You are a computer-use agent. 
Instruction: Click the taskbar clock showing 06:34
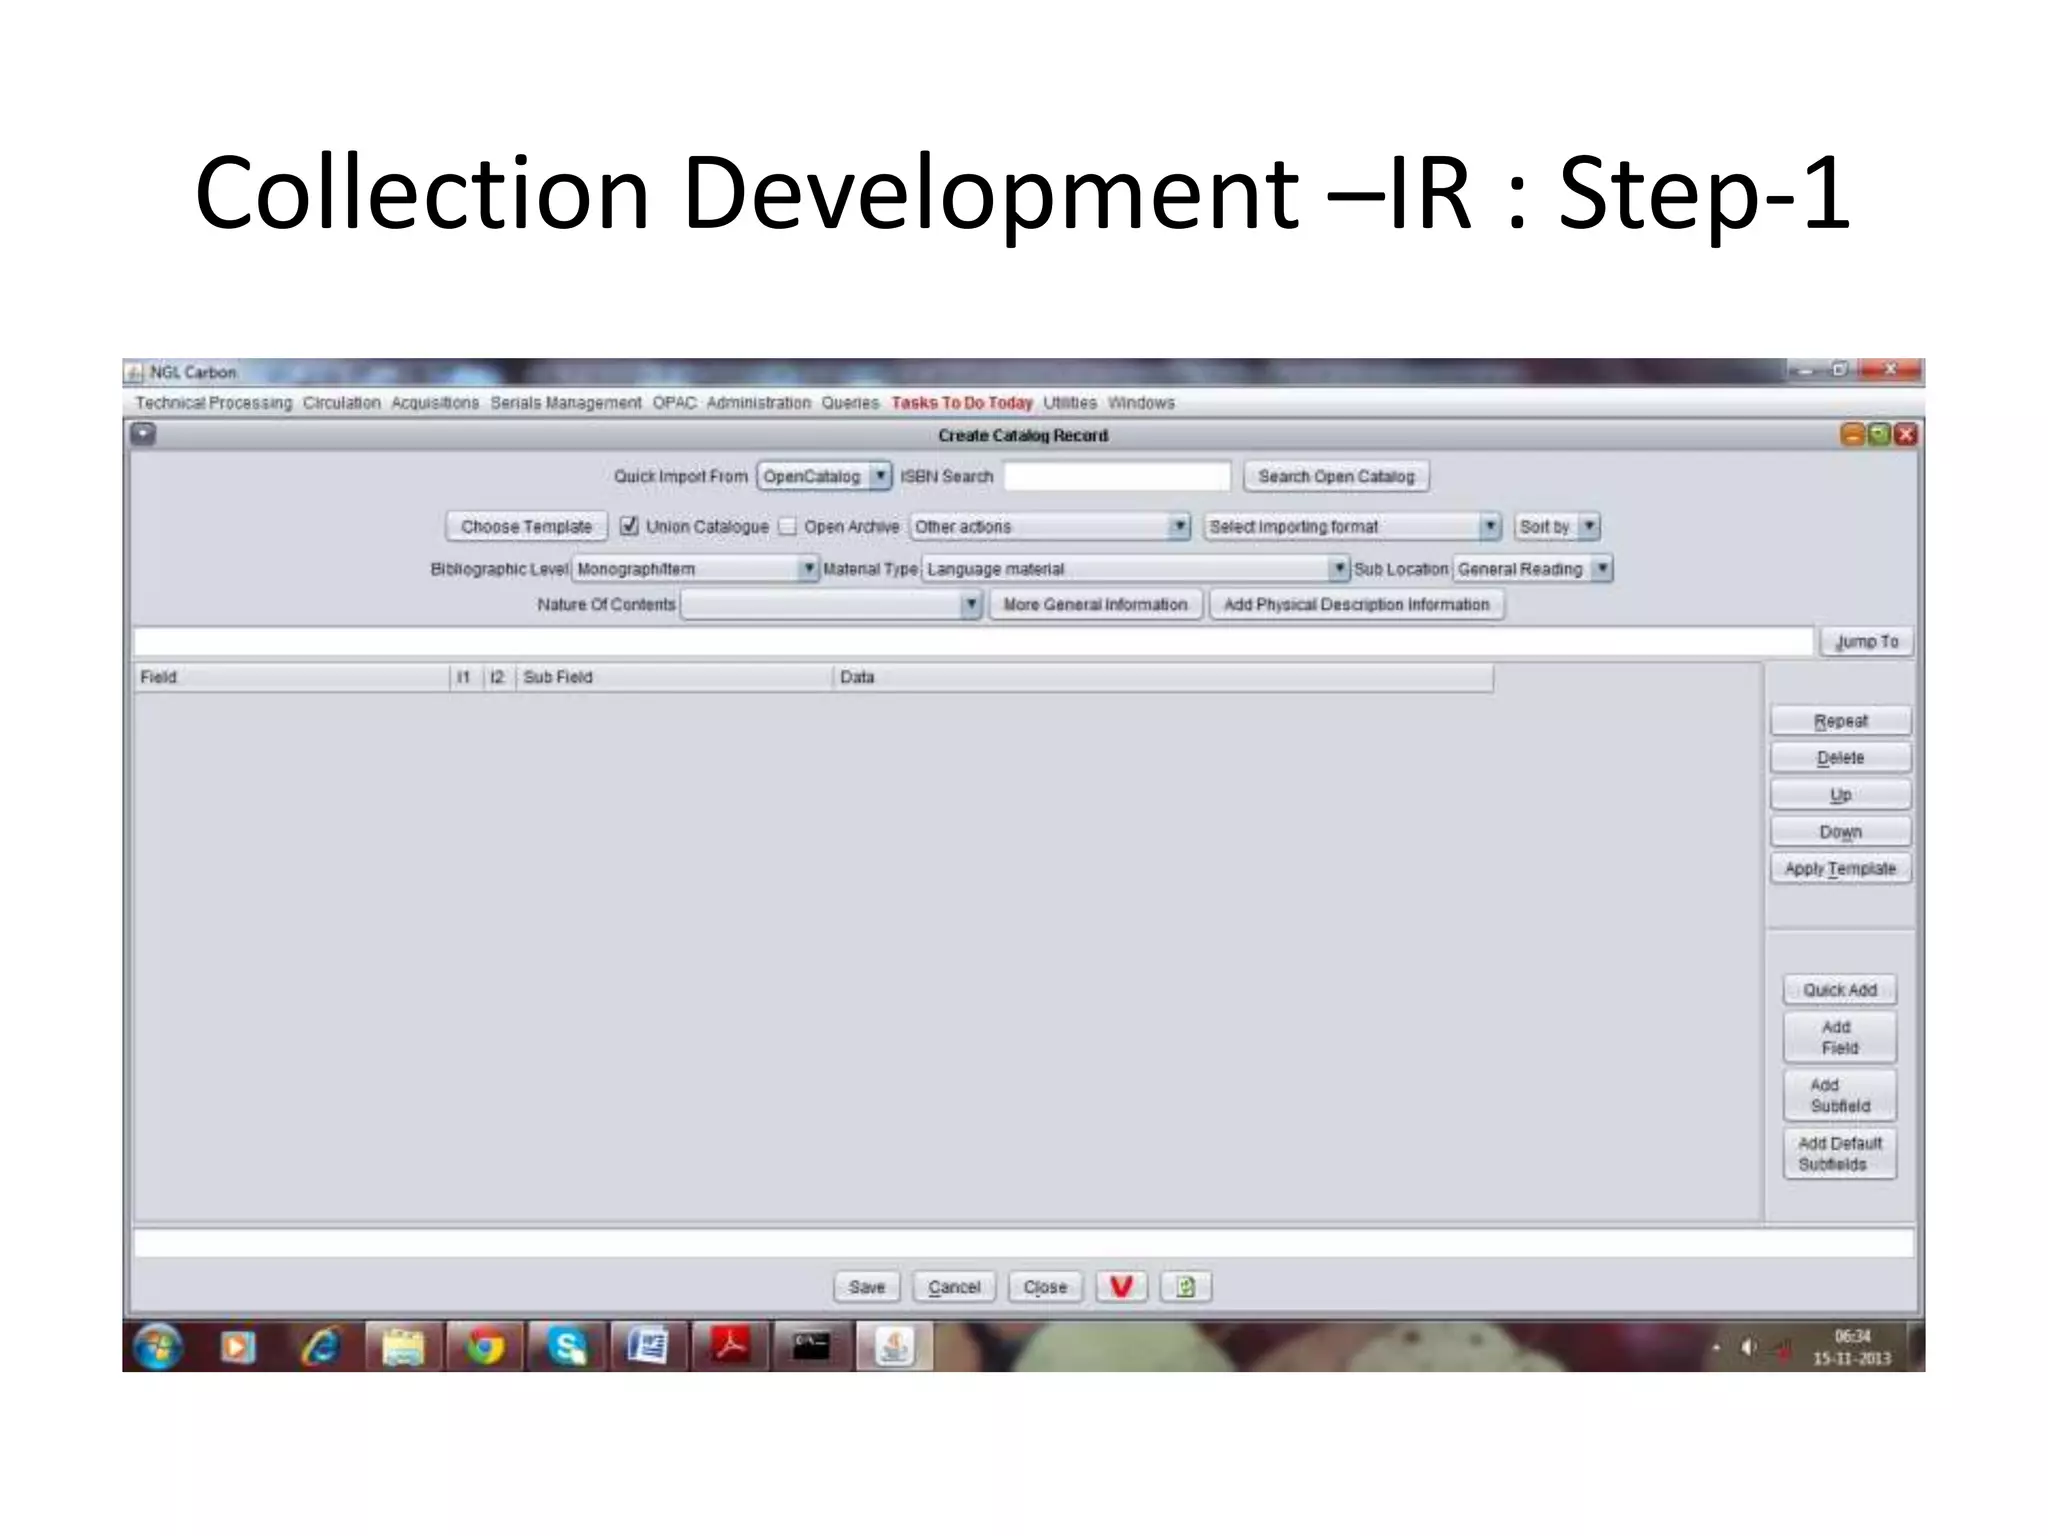pyautogui.click(x=1851, y=1347)
